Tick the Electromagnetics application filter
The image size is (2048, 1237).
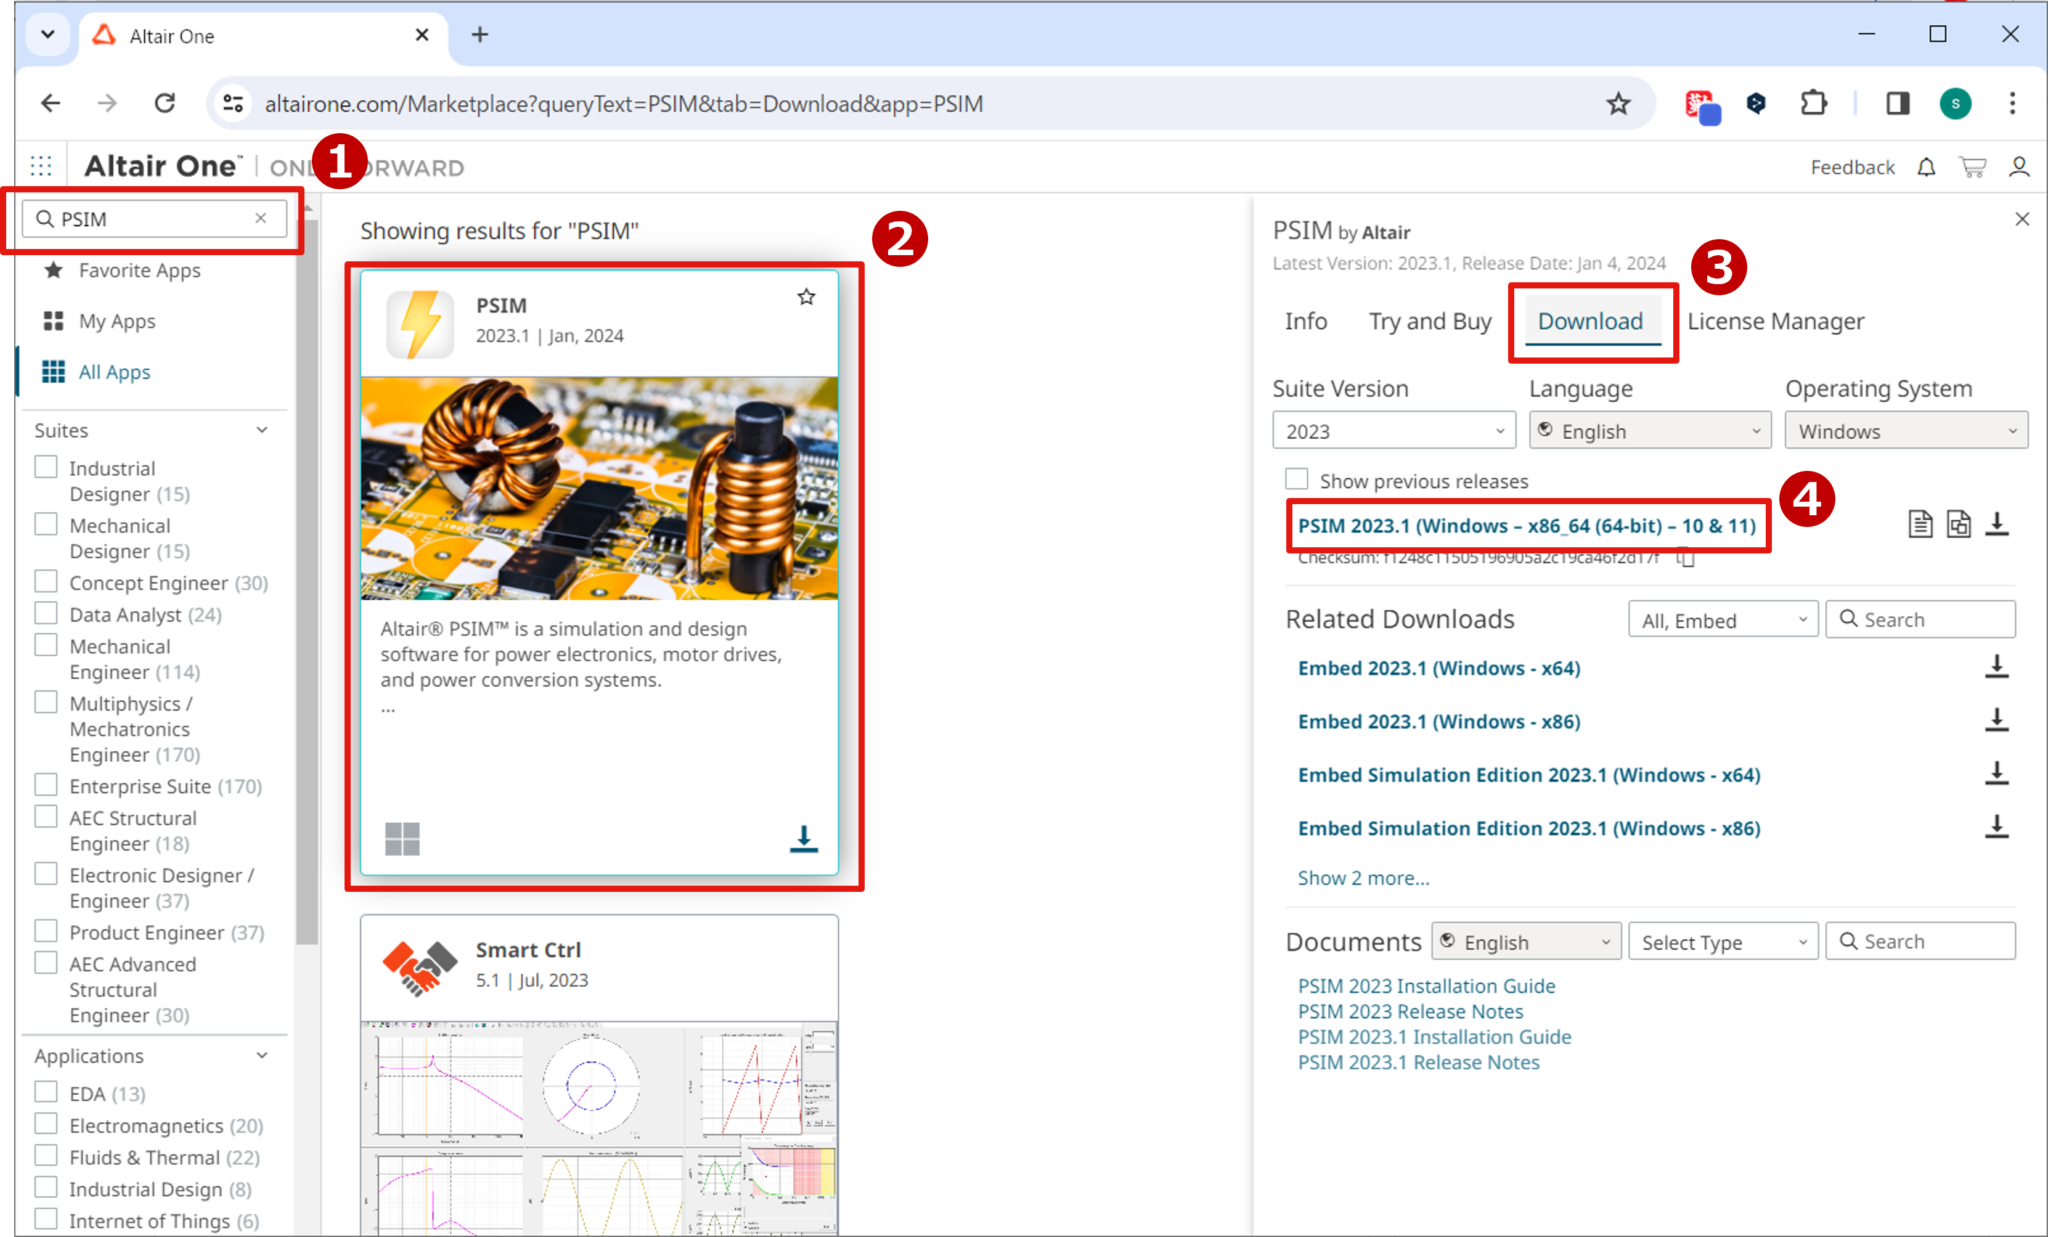[x=46, y=1124]
